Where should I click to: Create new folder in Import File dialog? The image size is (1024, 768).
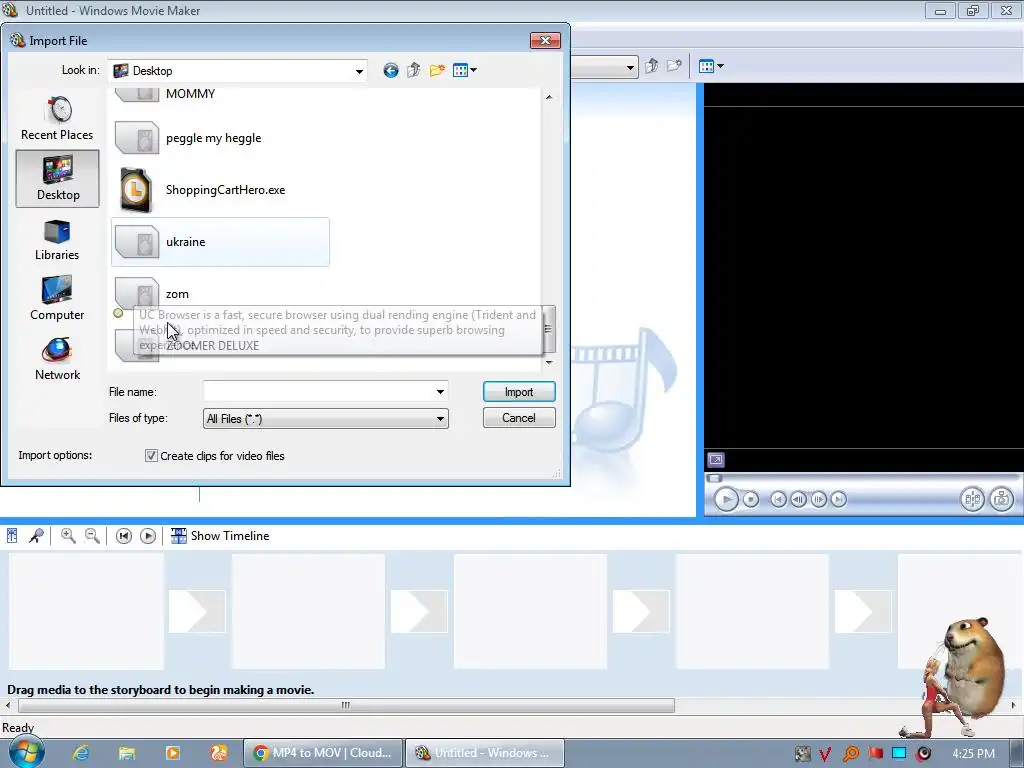[x=437, y=71]
